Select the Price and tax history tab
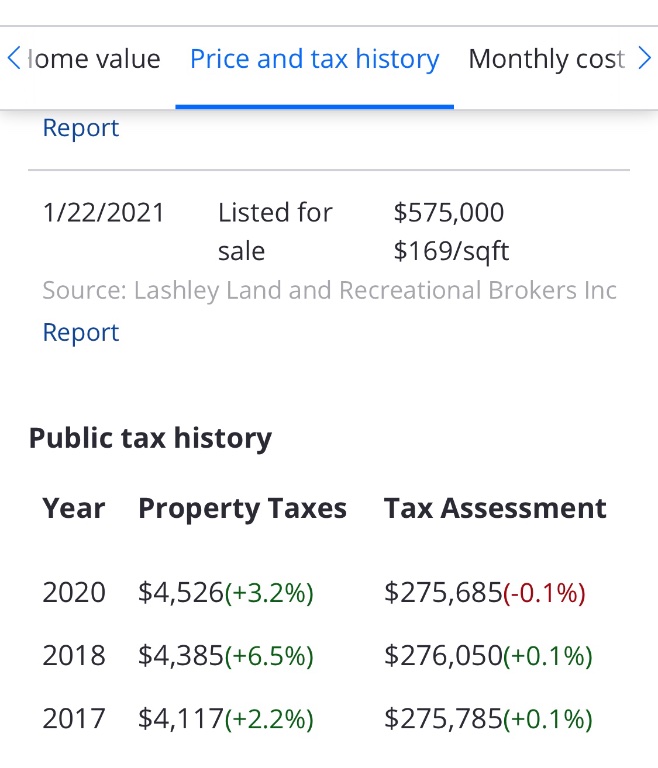This screenshot has width=658, height=768. tap(314, 59)
